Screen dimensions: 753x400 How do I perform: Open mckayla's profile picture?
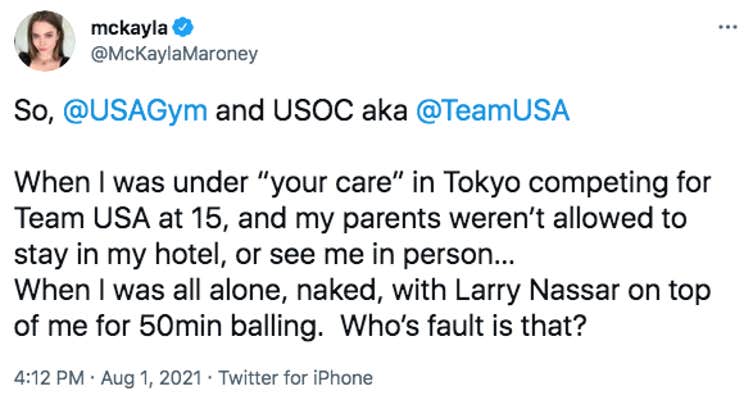tap(40, 40)
